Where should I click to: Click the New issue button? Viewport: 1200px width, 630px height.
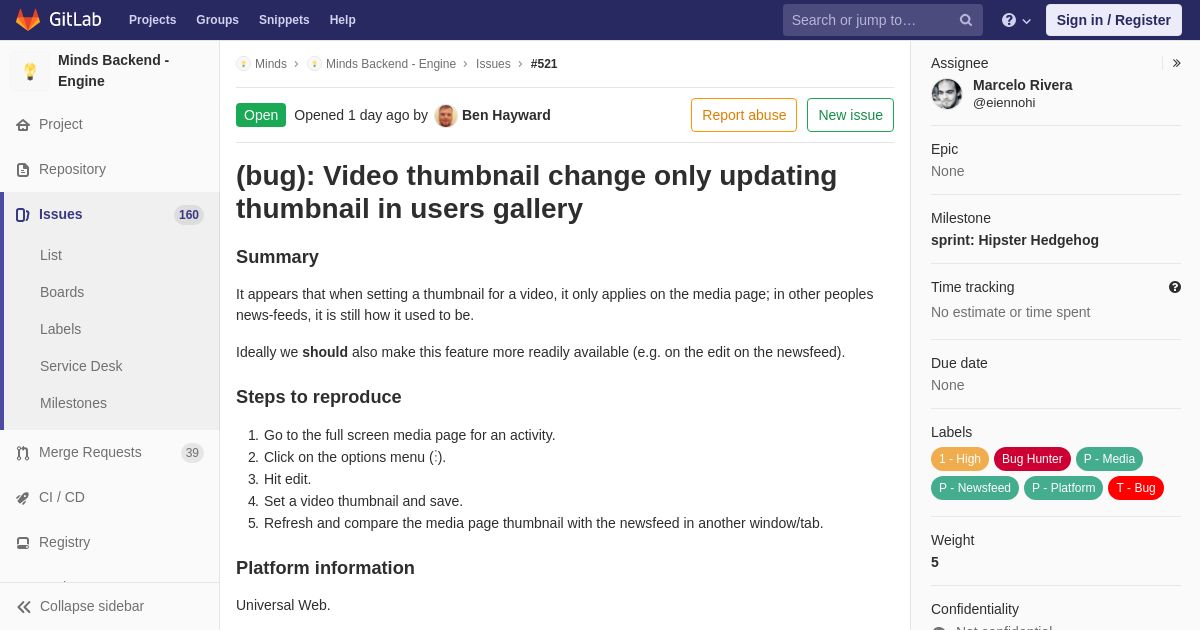point(850,115)
